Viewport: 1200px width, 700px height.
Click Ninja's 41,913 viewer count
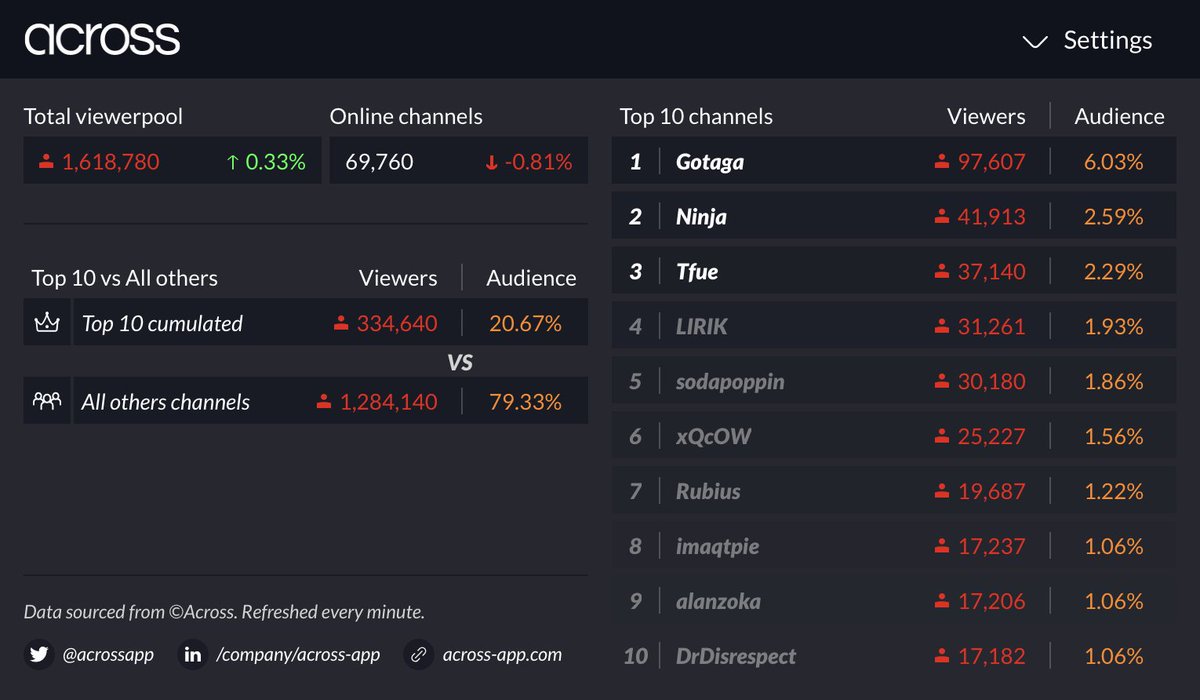point(991,217)
